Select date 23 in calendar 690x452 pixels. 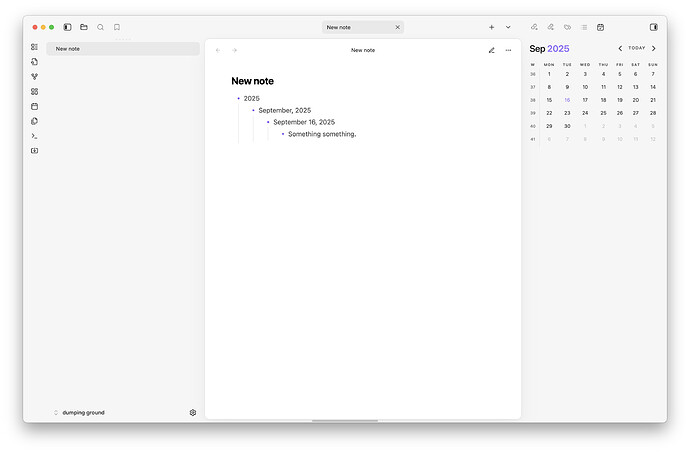pos(567,113)
